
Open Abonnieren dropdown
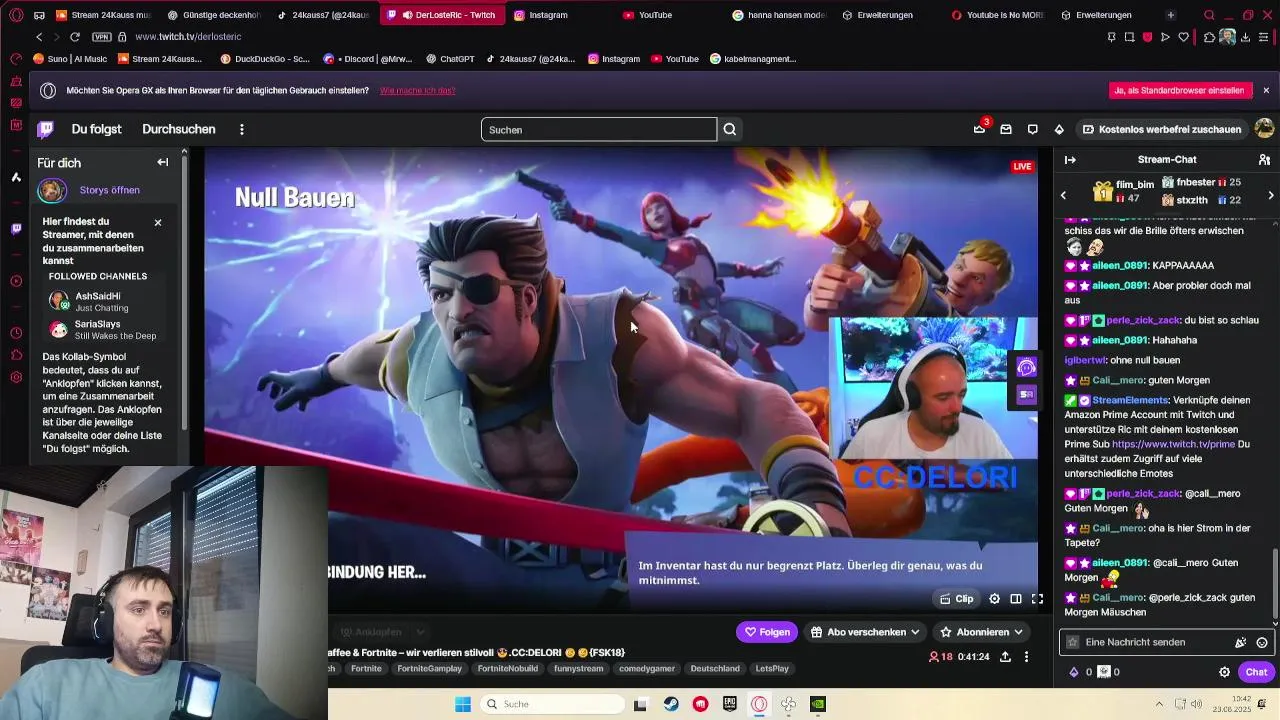coord(981,632)
